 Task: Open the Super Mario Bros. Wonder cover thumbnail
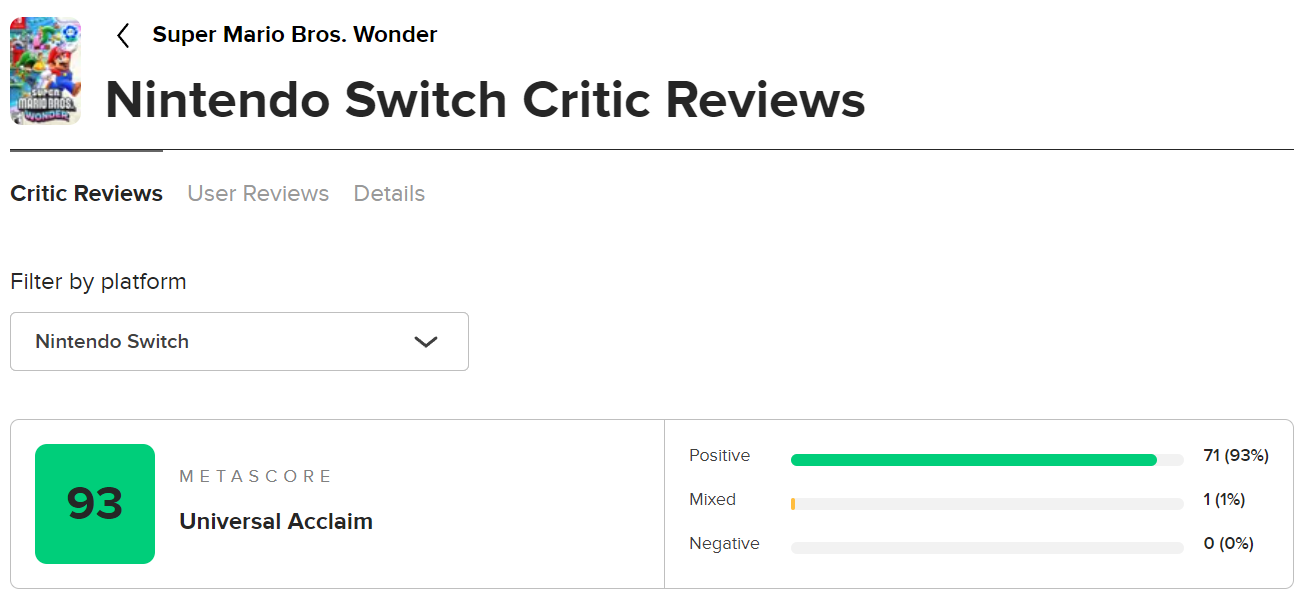point(45,70)
